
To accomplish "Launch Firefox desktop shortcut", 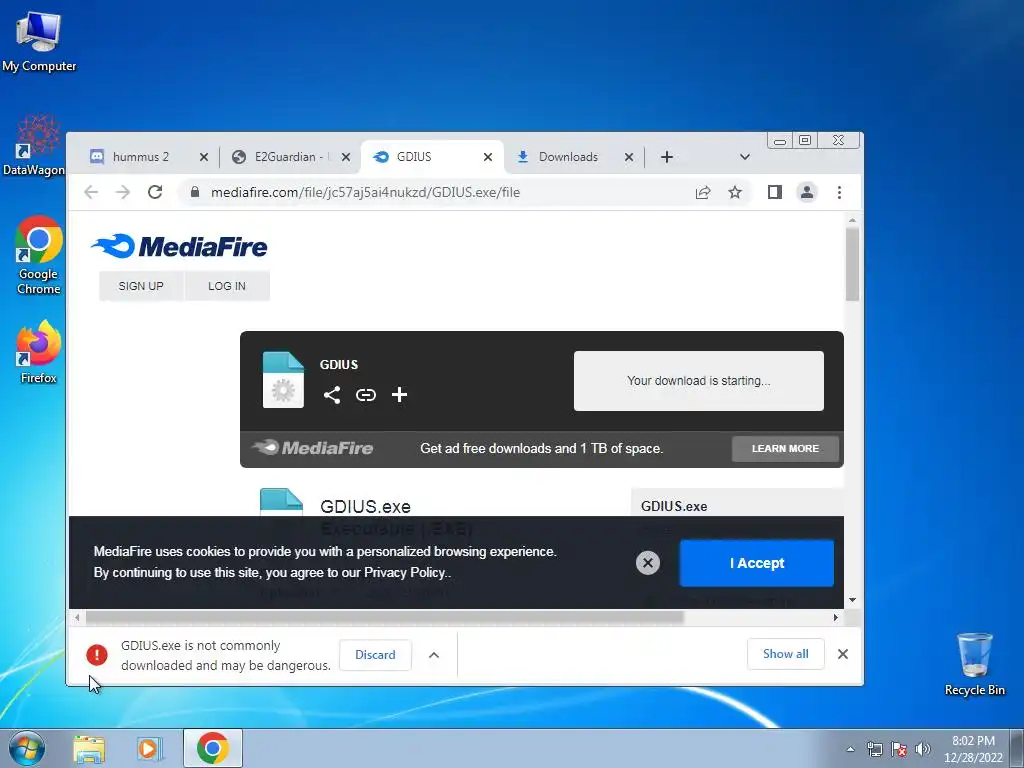I will point(39,351).
